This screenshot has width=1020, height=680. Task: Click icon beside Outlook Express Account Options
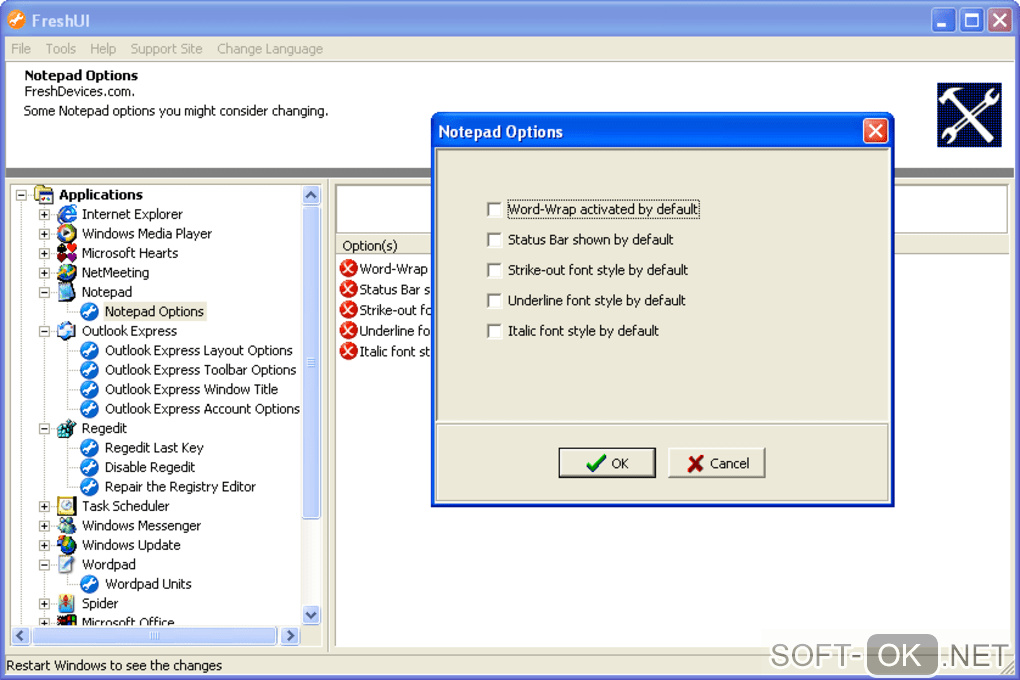[90, 409]
